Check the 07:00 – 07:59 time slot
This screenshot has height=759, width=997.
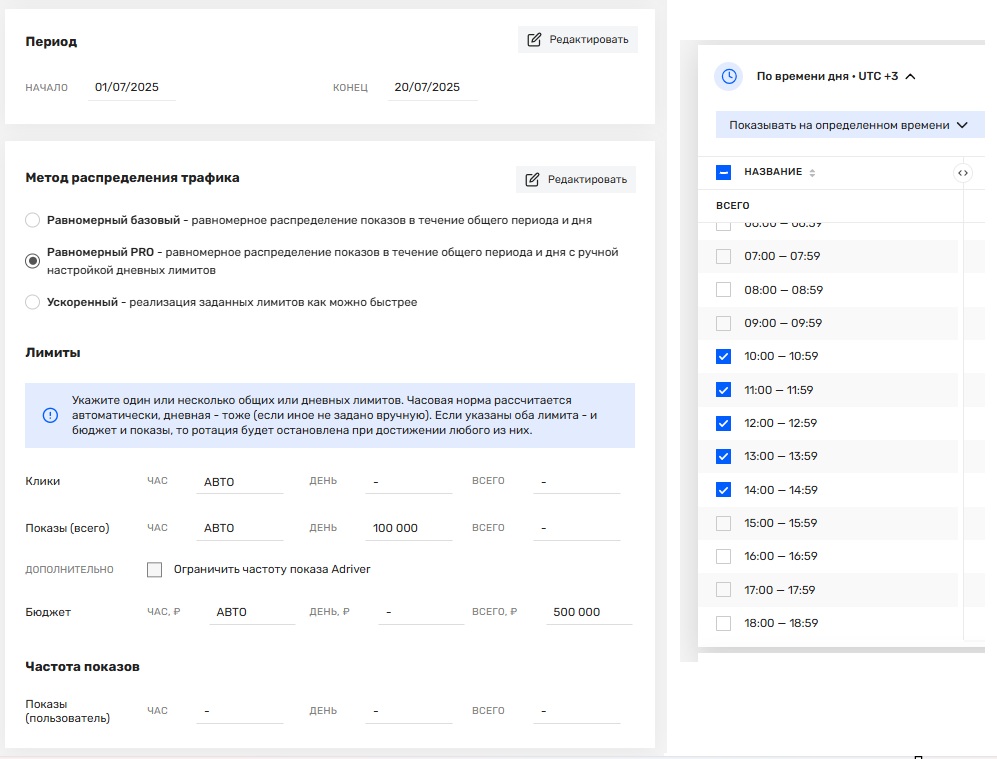coord(723,256)
